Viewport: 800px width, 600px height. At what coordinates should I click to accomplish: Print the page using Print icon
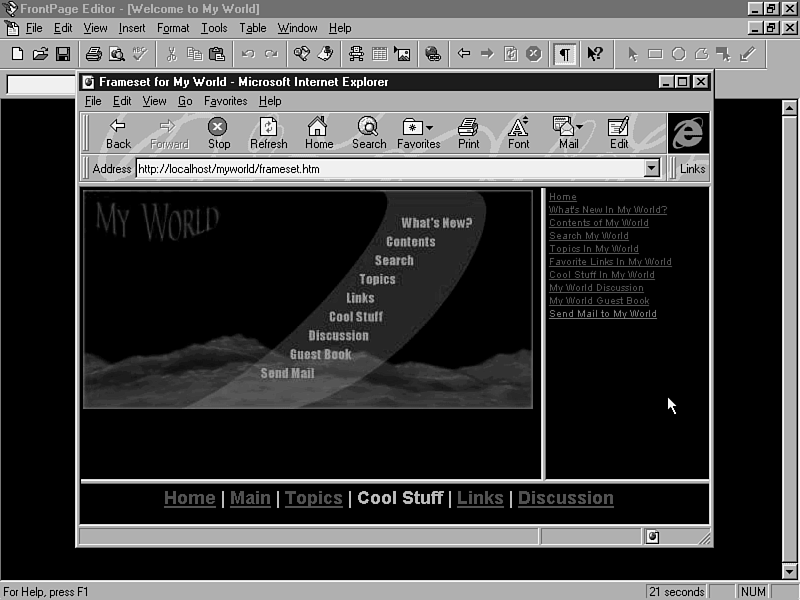click(x=468, y=133)
